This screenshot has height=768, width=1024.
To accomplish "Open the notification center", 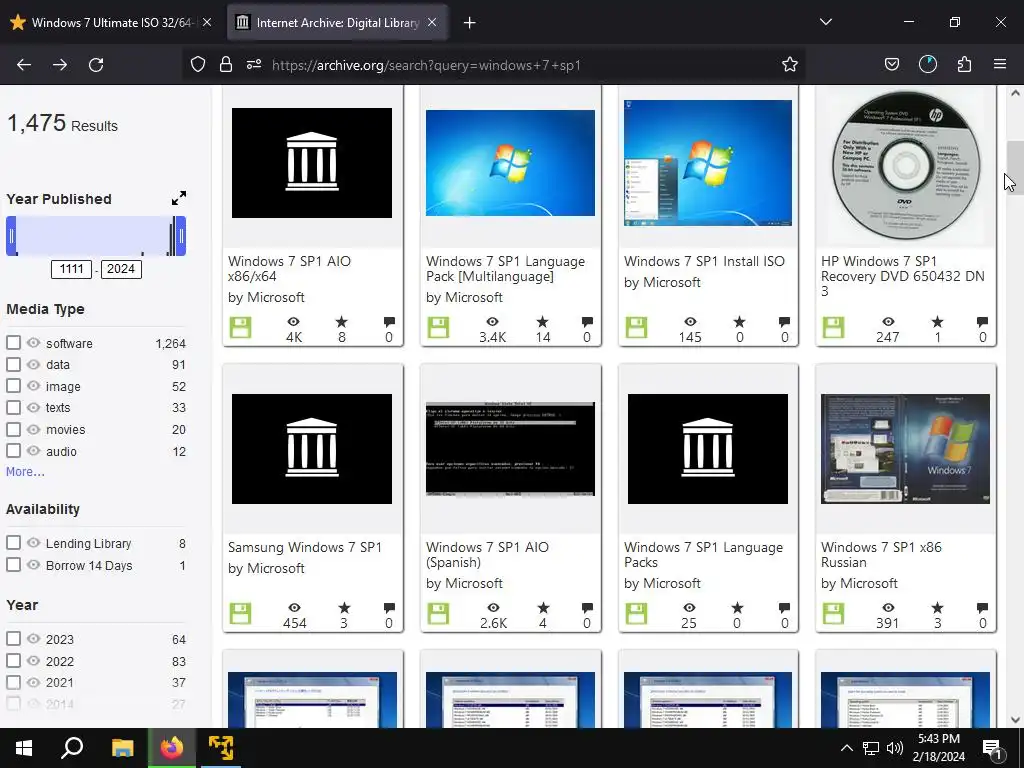I will [x=993, y=748].
